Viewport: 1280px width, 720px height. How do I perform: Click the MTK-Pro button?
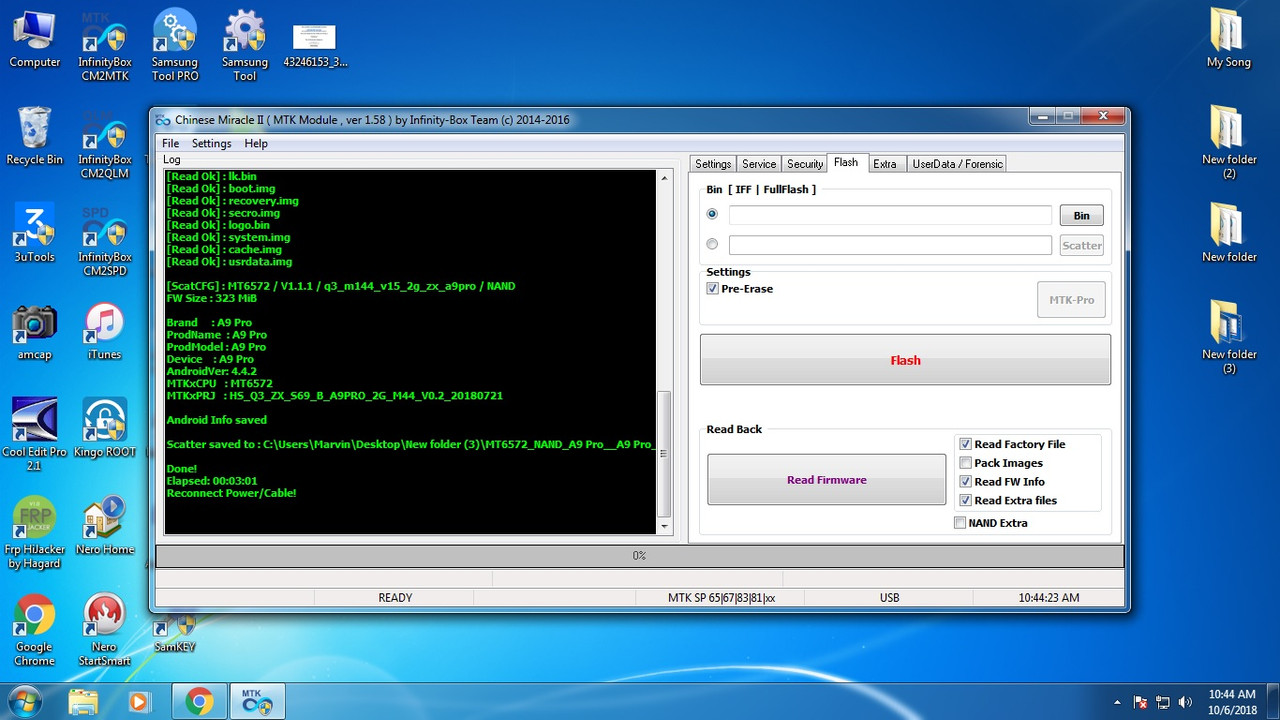pos(1071,300)
